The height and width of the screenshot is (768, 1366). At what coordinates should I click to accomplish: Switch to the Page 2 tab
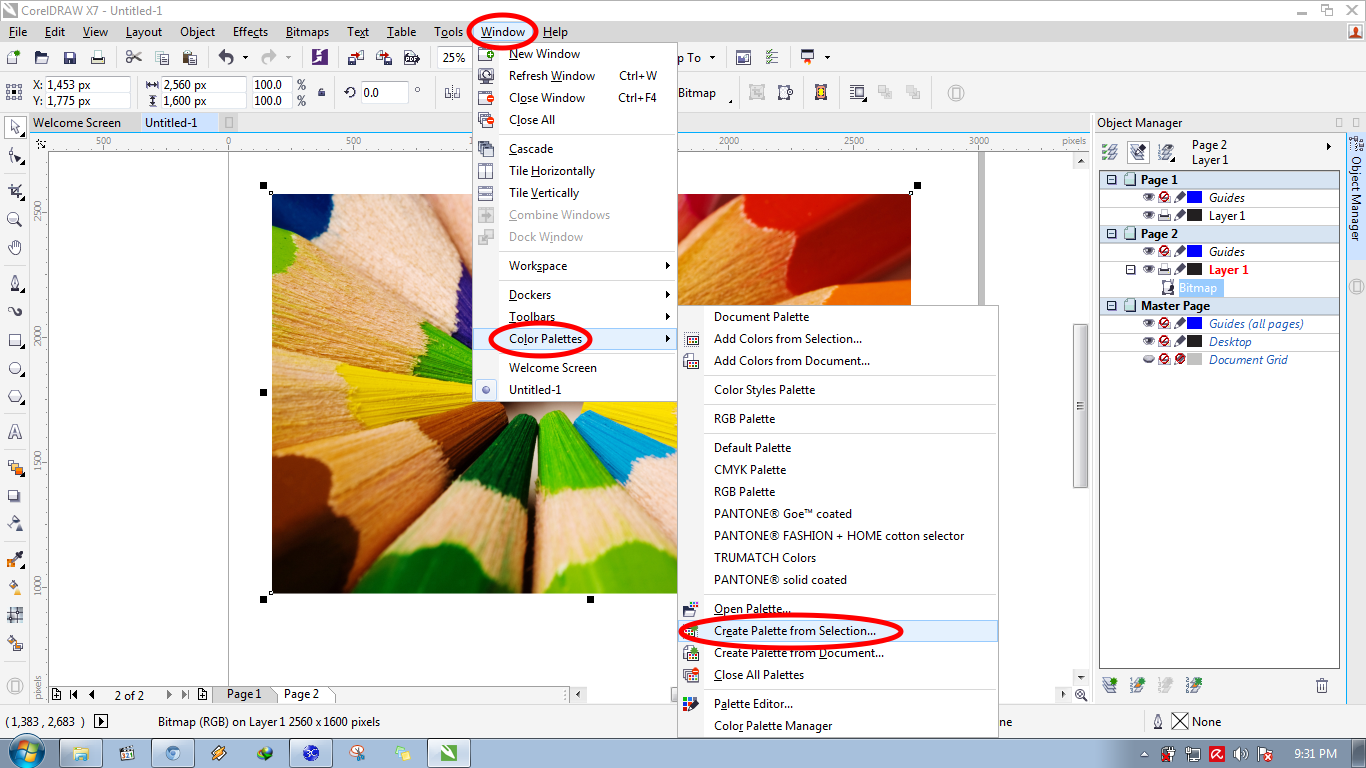(302, 693)
